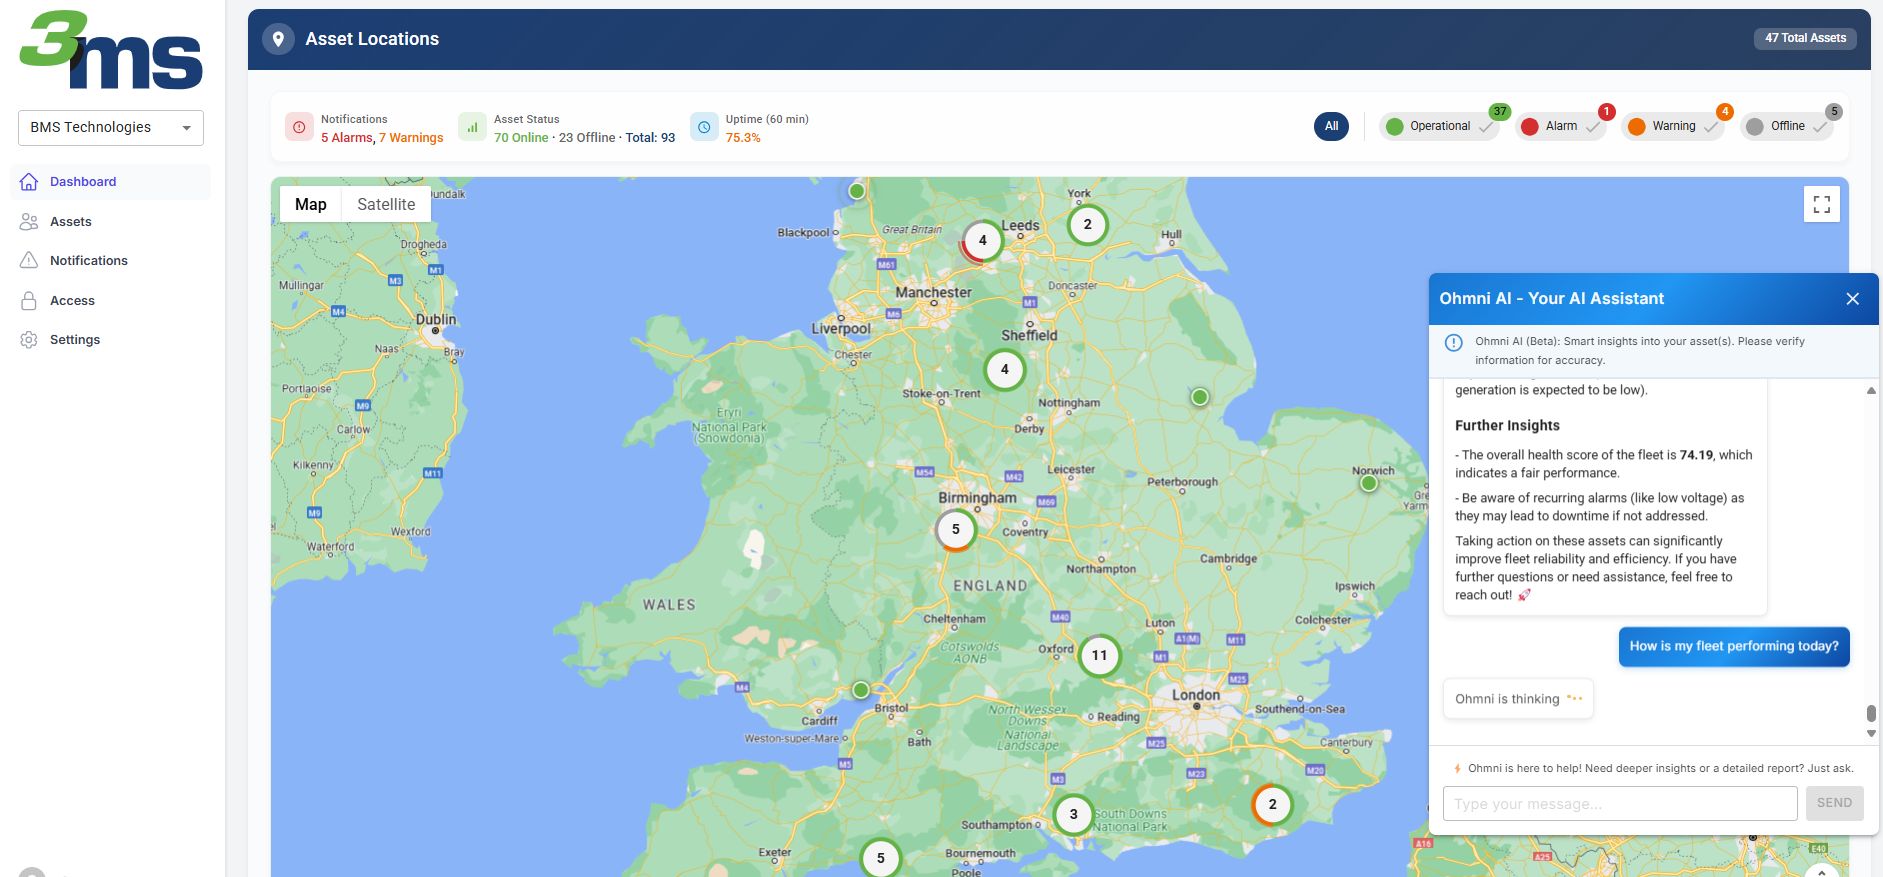The image size is (1883, 877).
Task: Click the blue Uptime clock icon
Action: [x=704, y=127]
